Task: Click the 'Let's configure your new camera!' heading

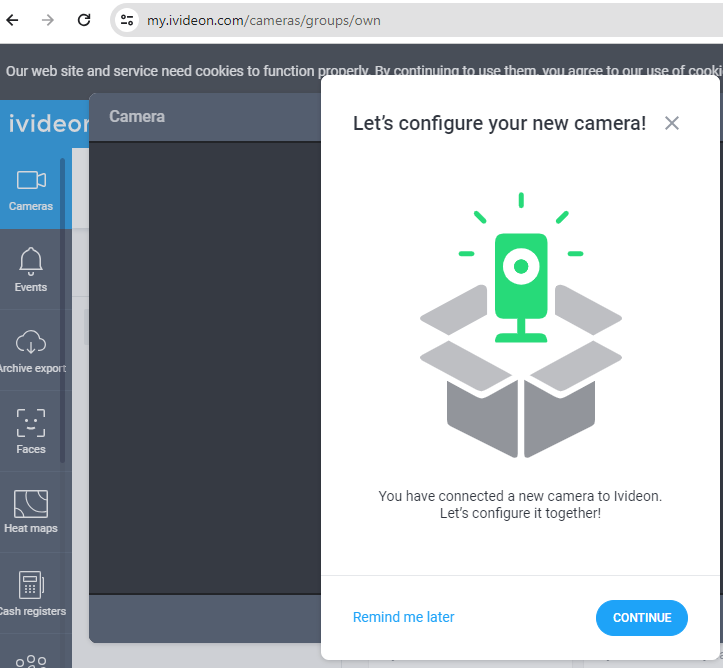Action: pos(499,124)
